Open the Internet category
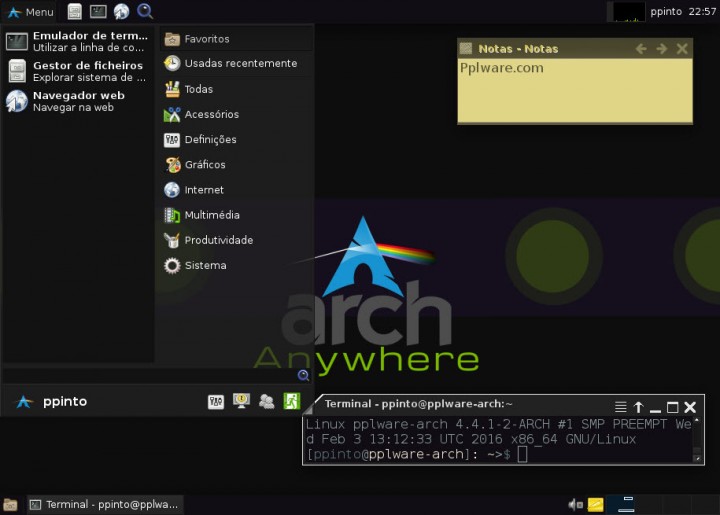720x515 pixels. pyautogui.click(x=237, y=190)
